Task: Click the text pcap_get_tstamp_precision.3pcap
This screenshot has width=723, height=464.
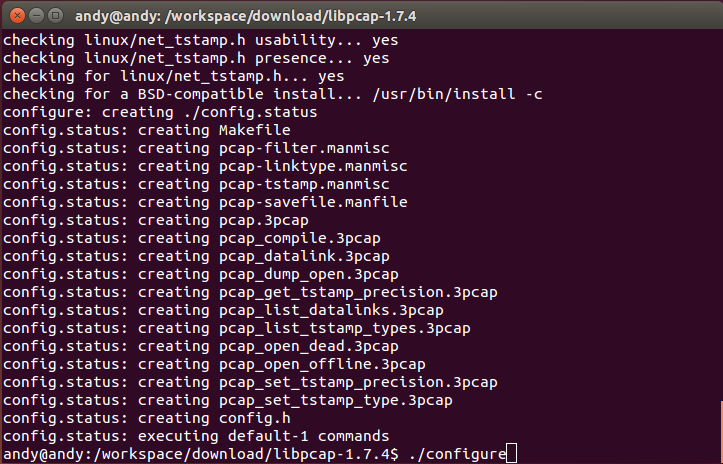Action: click(358, 292)
